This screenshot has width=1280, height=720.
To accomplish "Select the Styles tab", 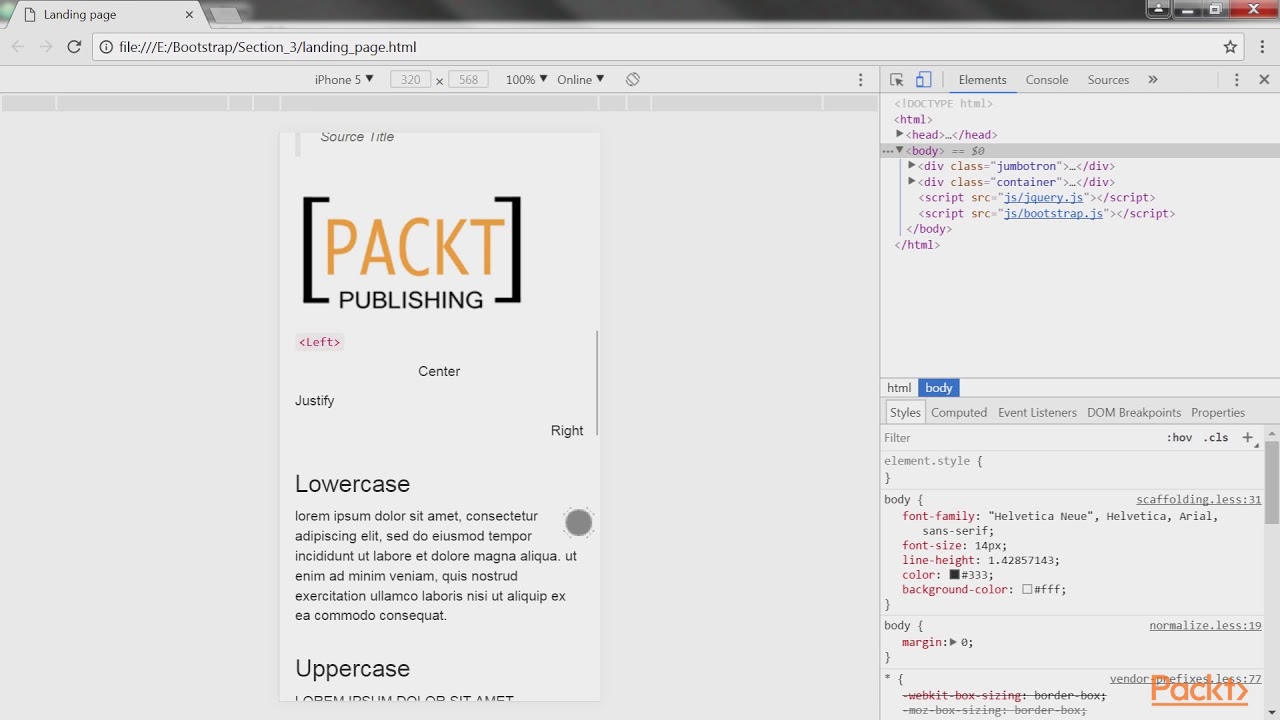I will pos(905,412).
